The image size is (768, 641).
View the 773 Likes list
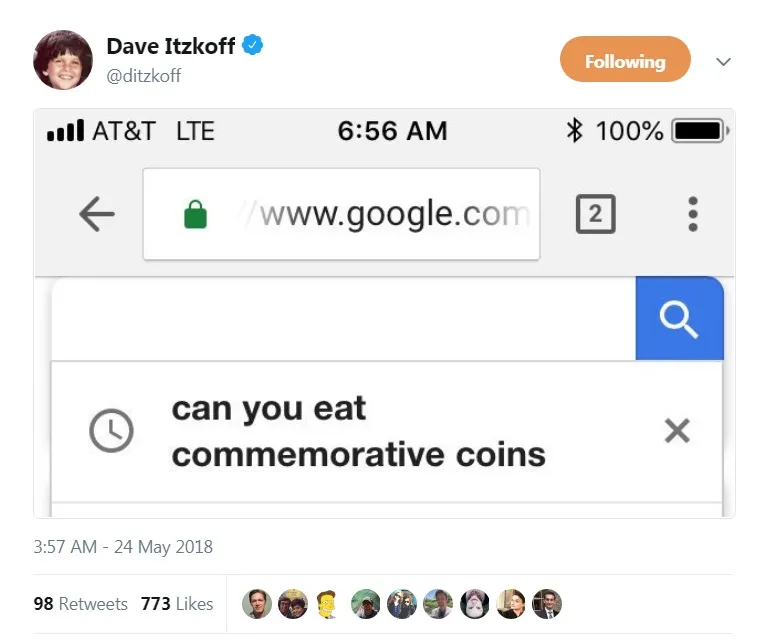(177, 604)
